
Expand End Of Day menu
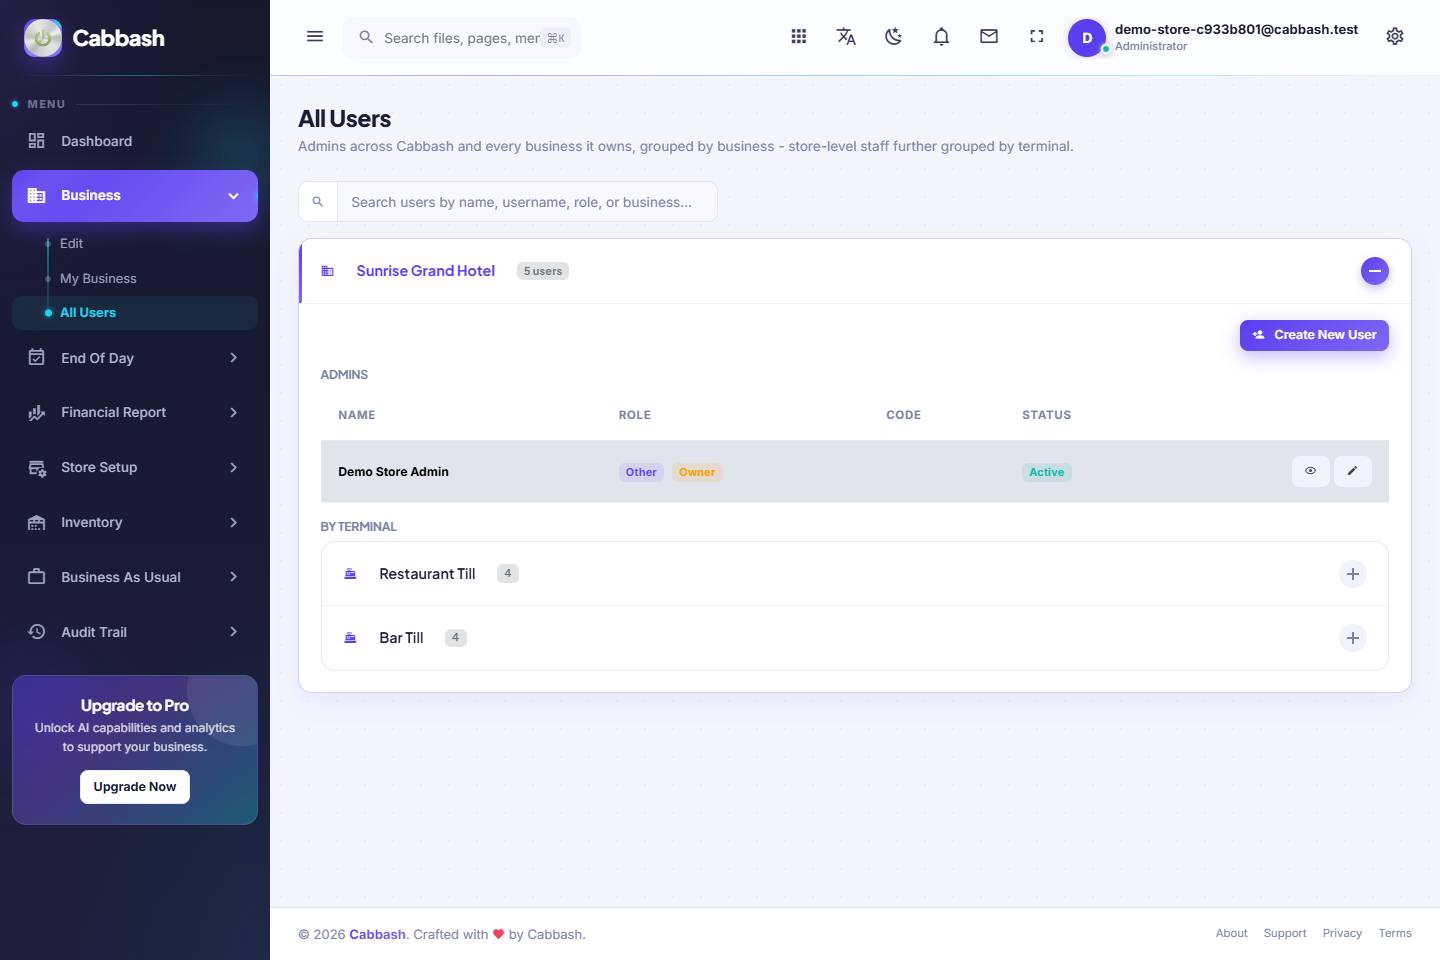tap(135, 358)
